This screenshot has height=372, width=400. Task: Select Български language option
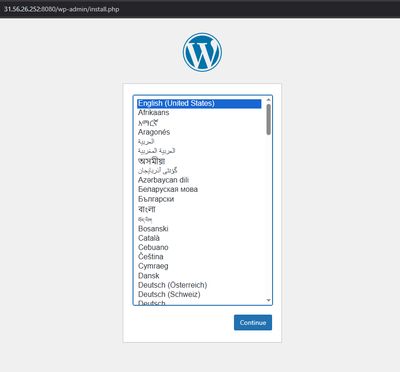[x=199, y=199]
